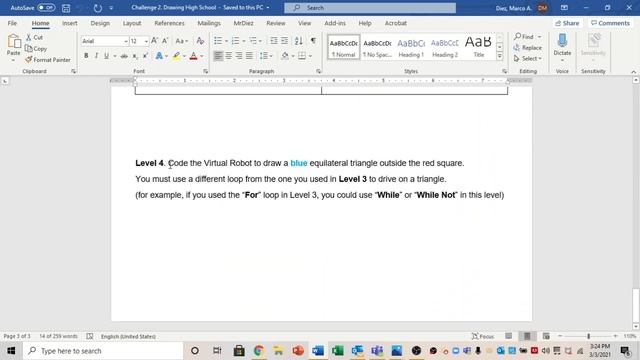
Task: Clear all formatting icon
Action: (200, 41)
